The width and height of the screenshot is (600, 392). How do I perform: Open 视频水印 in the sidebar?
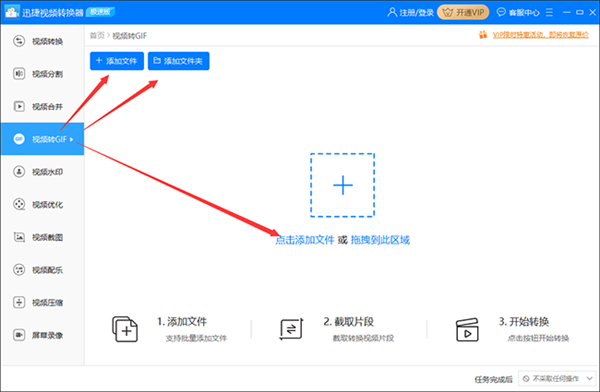42,172
